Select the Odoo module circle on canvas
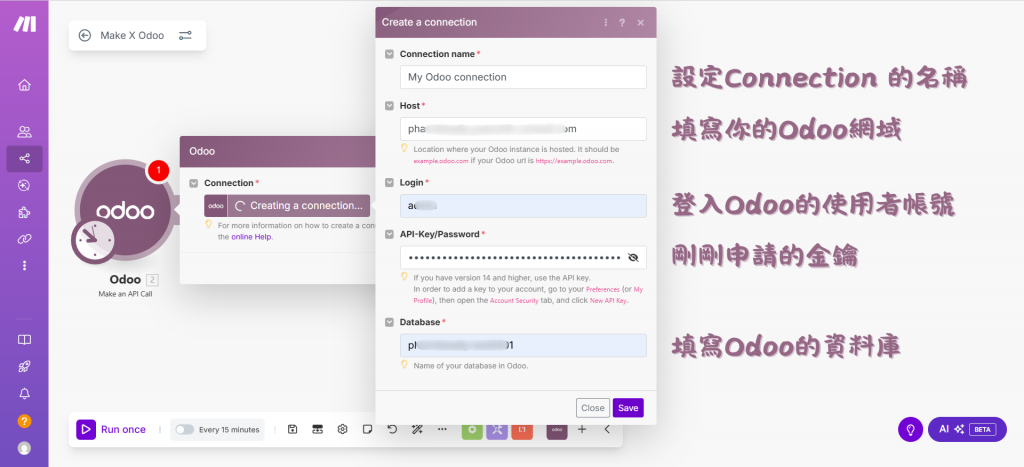Screen dimensions: 1024x467 point(125,209)
